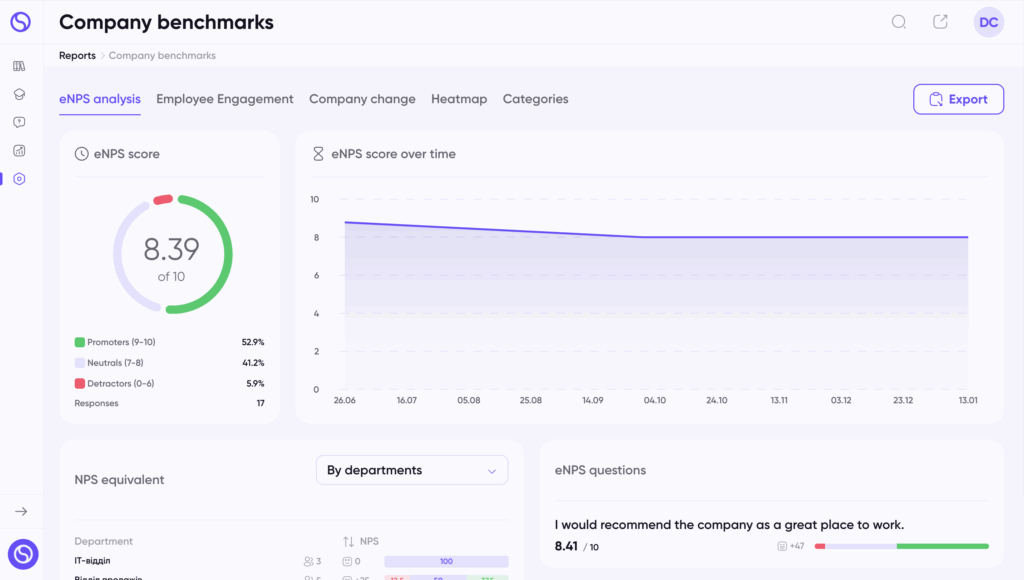Open the Company change tab
Screen dimensions: 1024x580
coord(362,99)
